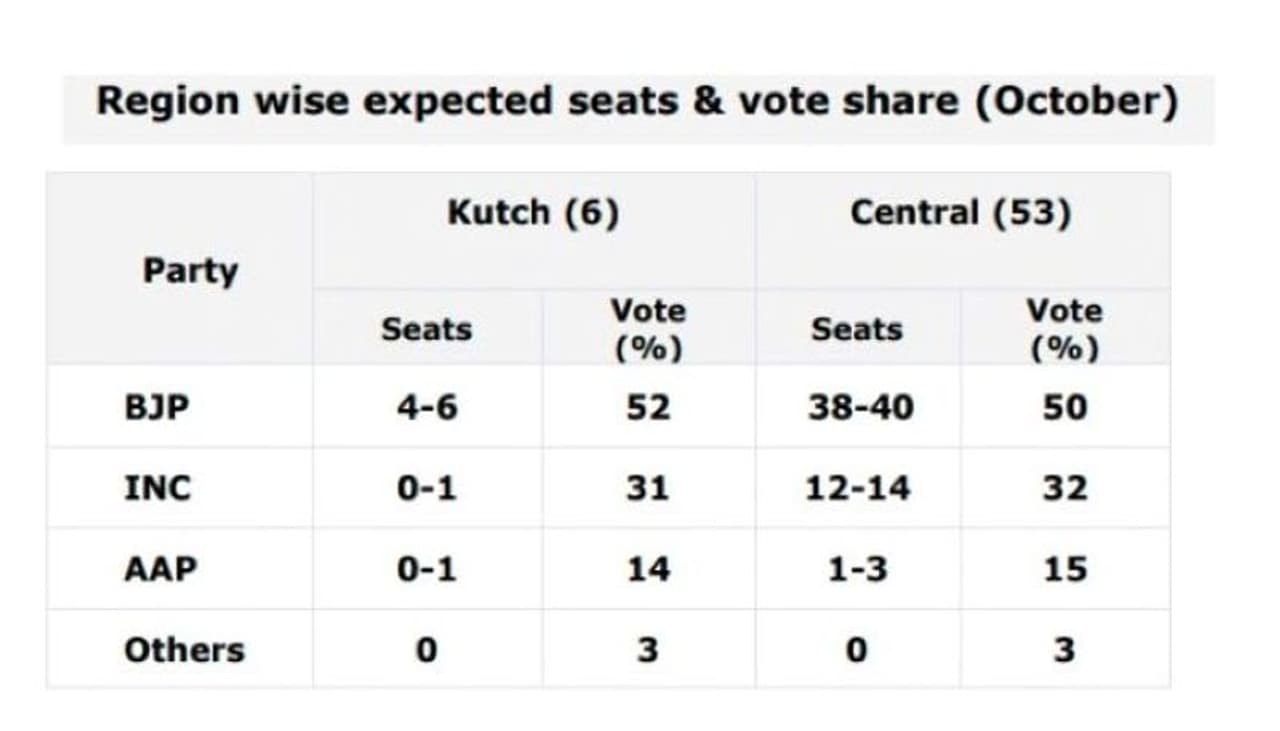Click INC Central seats cell 12-14
This screenshot has width=1280, height=731.
click(x=858, y=488)
